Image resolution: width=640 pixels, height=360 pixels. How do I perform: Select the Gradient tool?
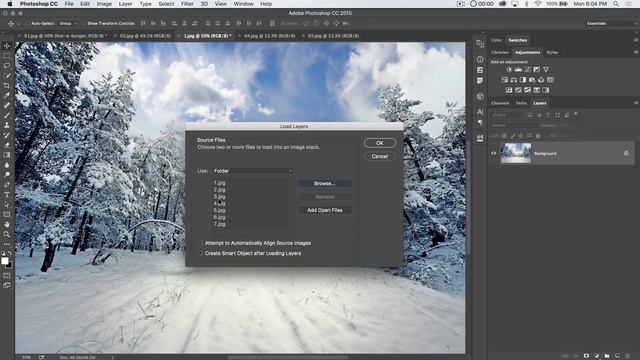tap(7, 155)
